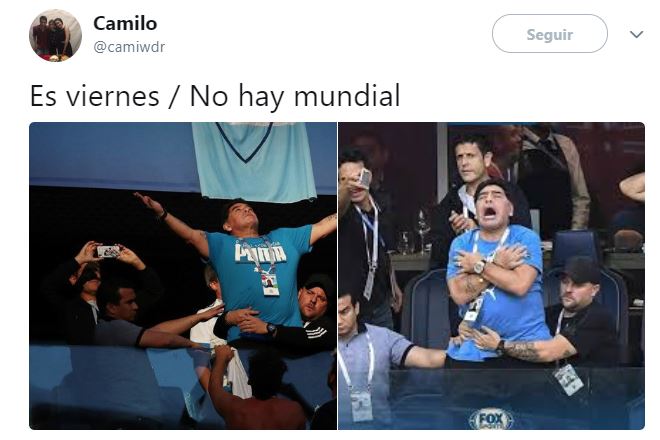Click the lanyard badge on Puma shirt
The height and width of the screenshot is (440, 660).
tap(270, 285)
